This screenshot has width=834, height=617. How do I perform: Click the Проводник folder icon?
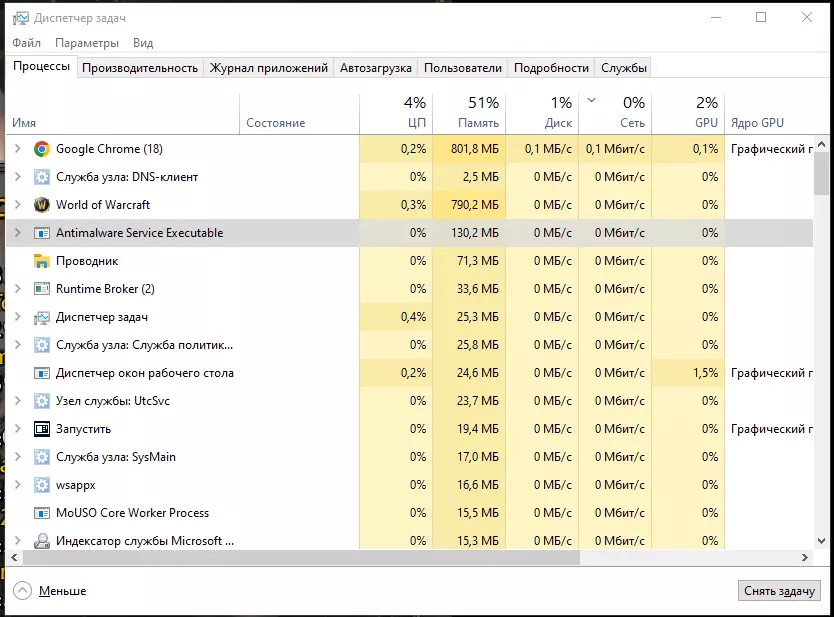tap(41, 261)
